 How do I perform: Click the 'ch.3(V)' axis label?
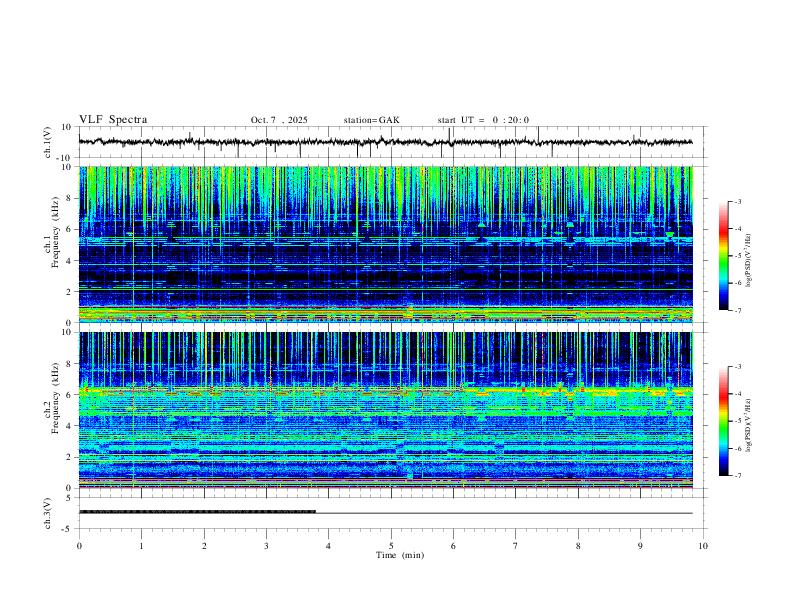[47, 514]
